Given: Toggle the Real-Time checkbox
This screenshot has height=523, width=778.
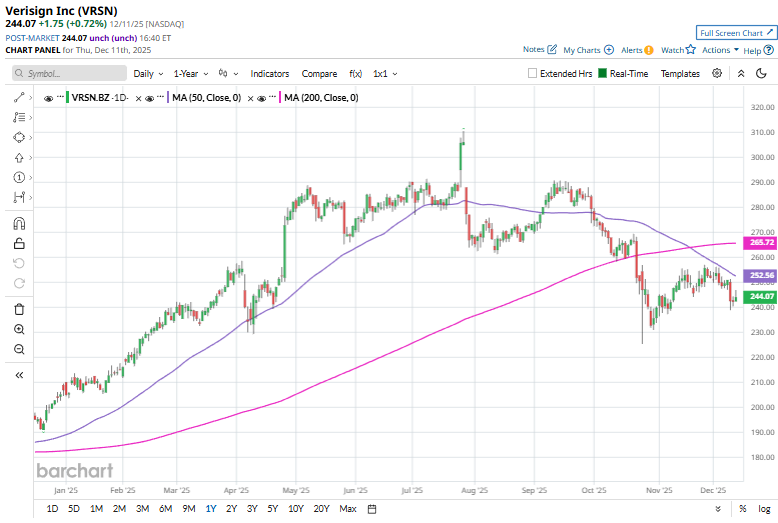Looking at the screenshot, I should pos(602,73).
